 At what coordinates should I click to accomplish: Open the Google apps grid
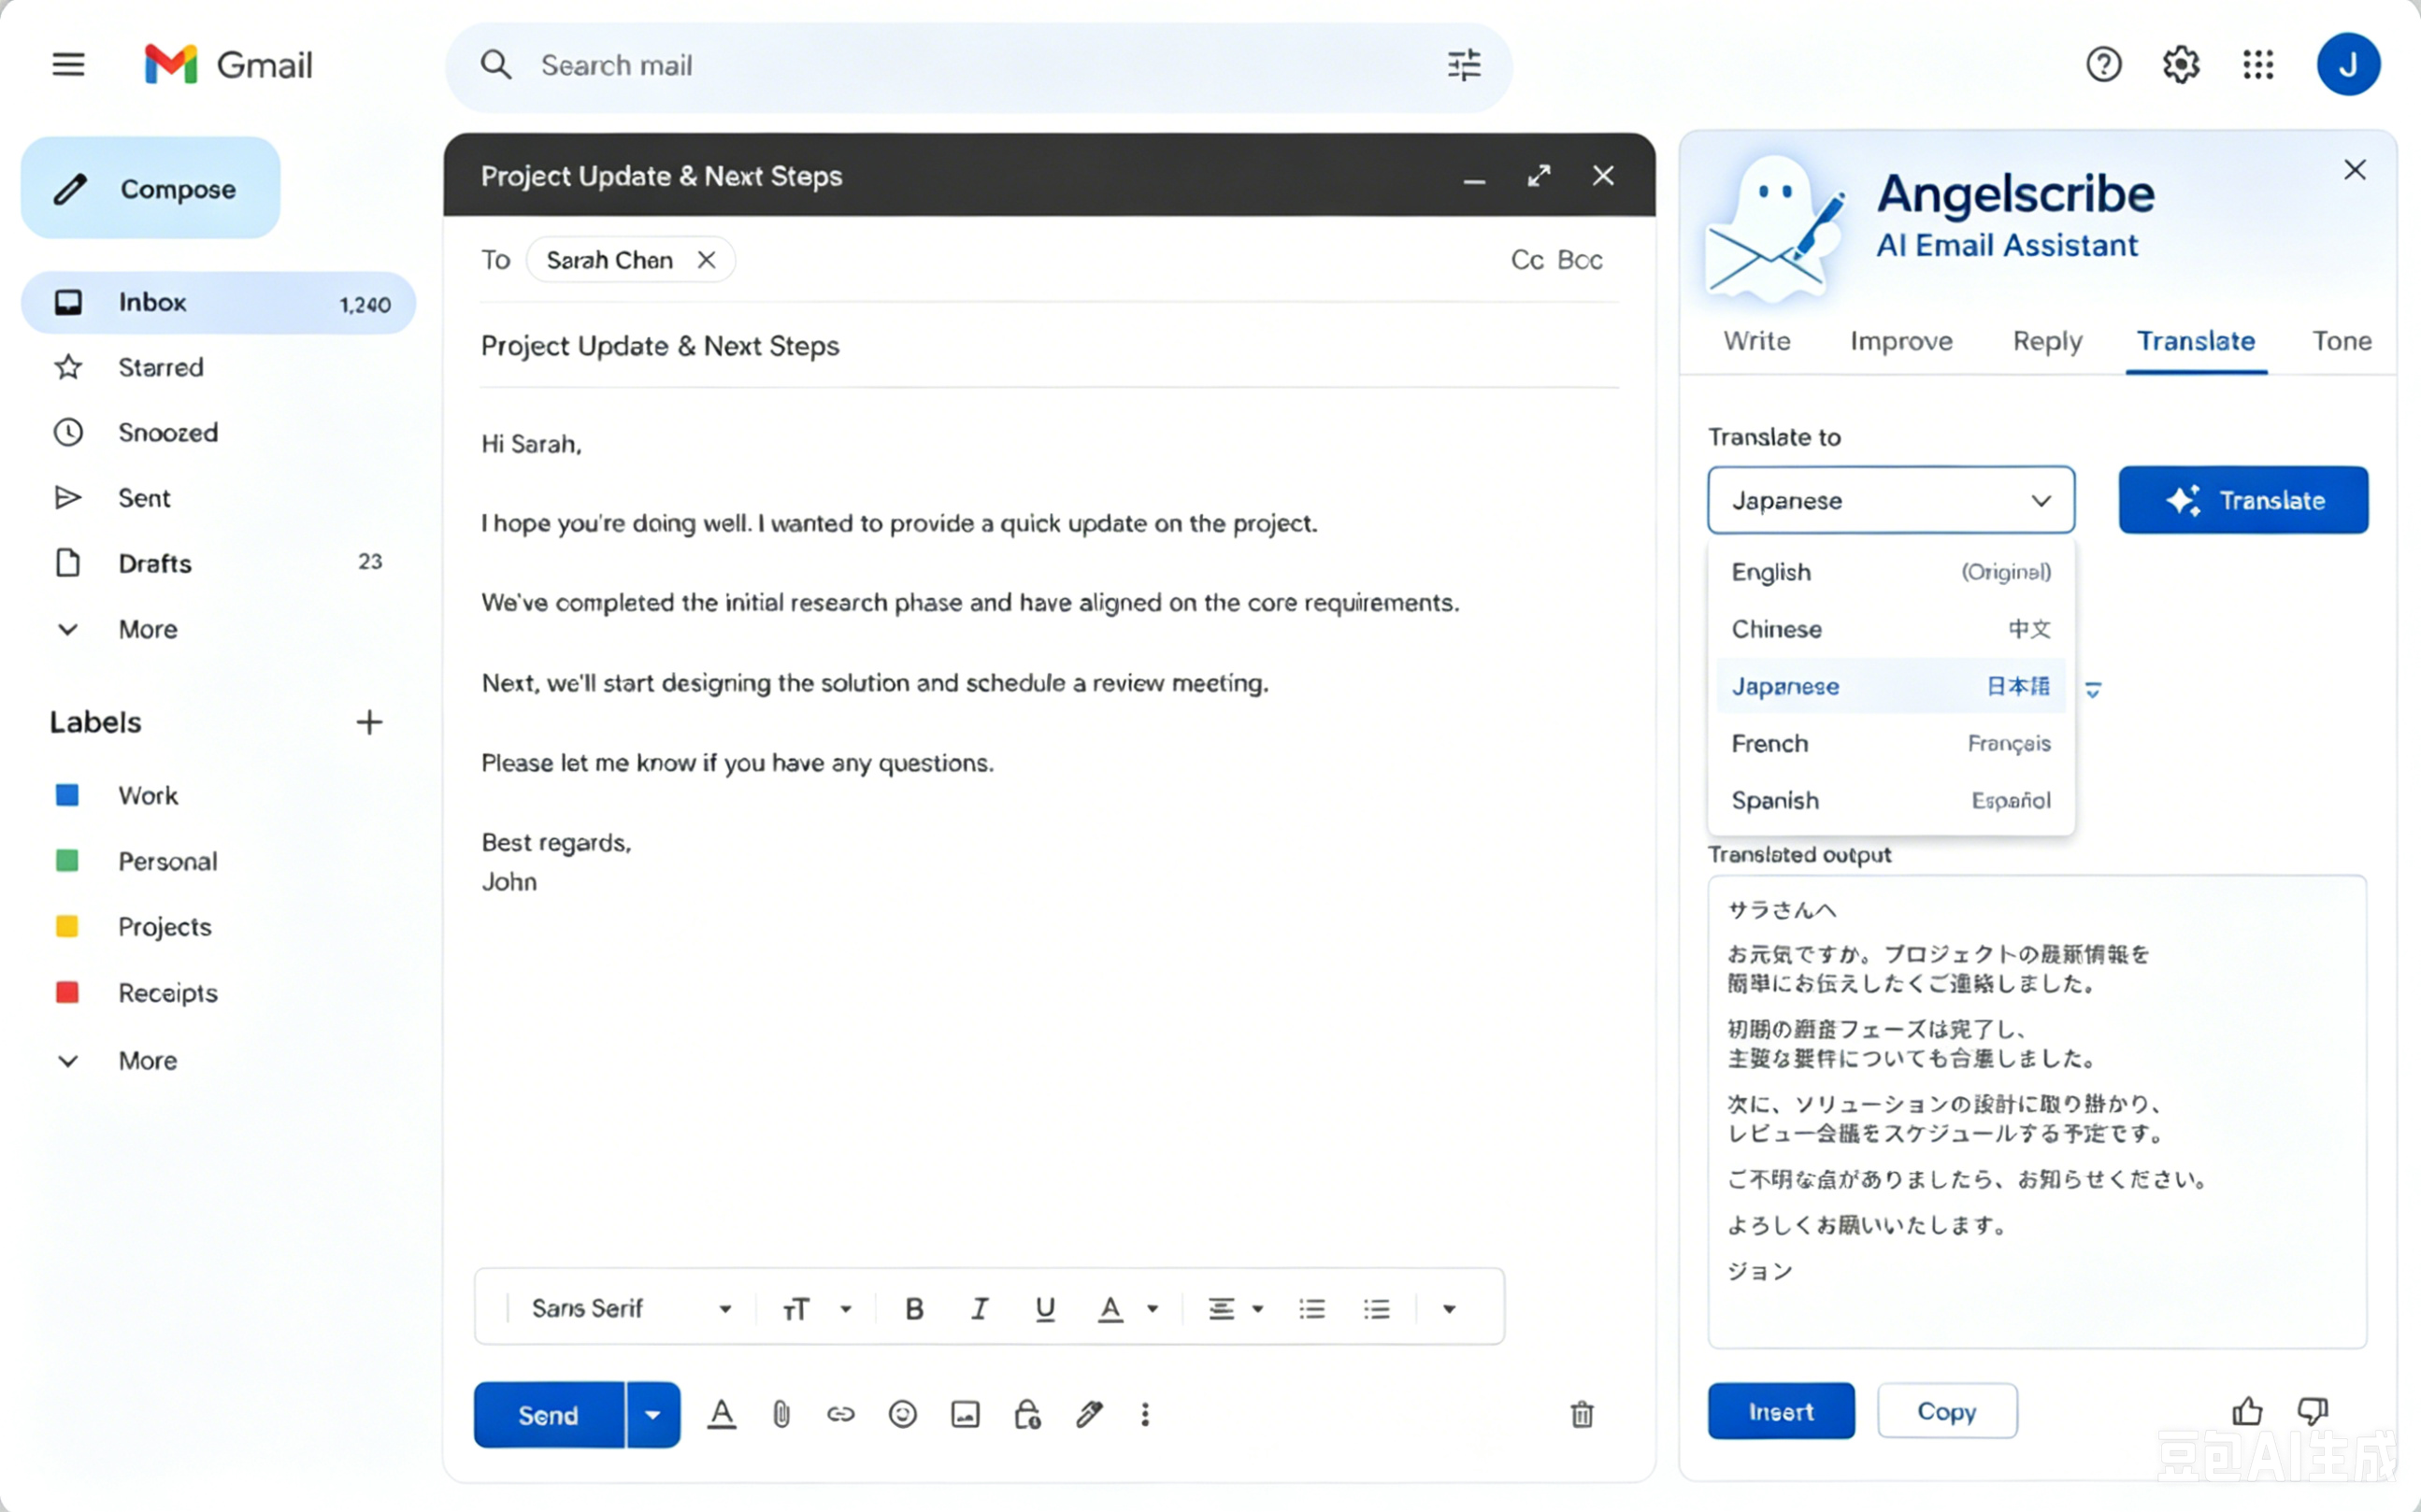pyautogui.click(x=2258, y=65)
